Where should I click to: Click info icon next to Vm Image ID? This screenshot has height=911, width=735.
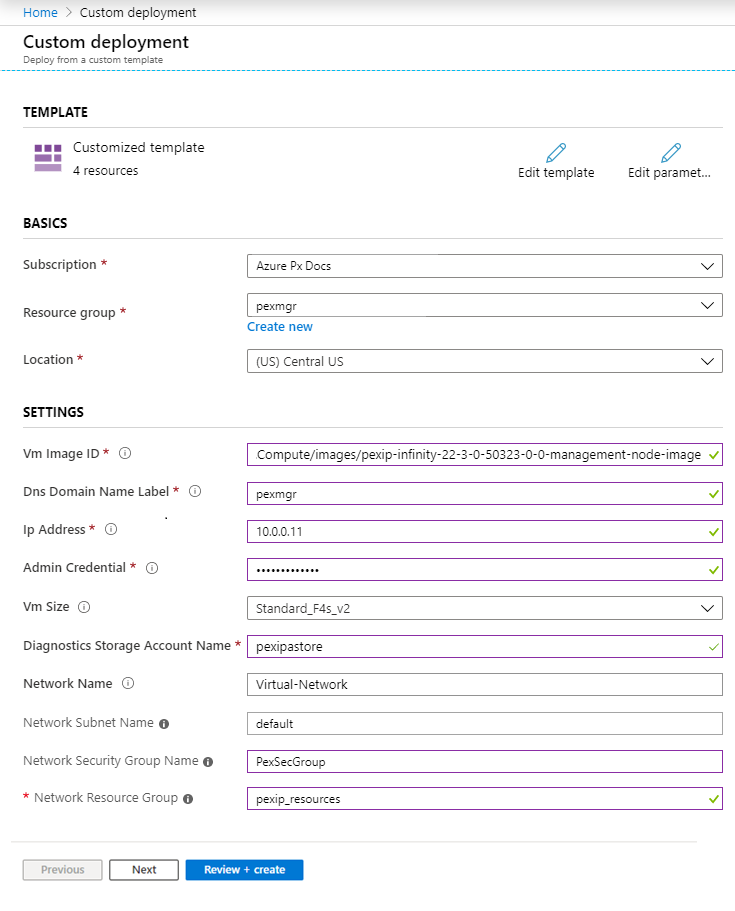[125, 454]
